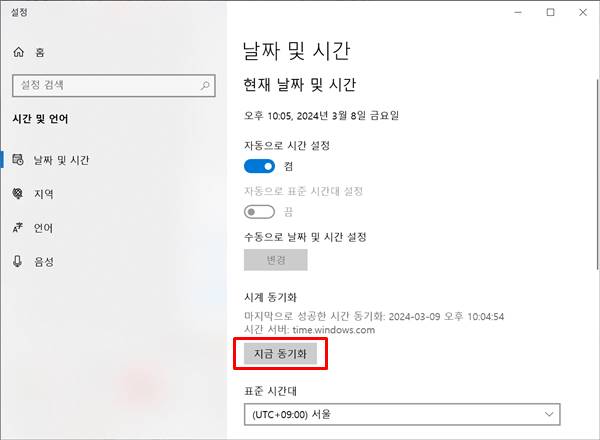
Task: Click the 시계 동기화 heading
Action: tap(271, 297)
